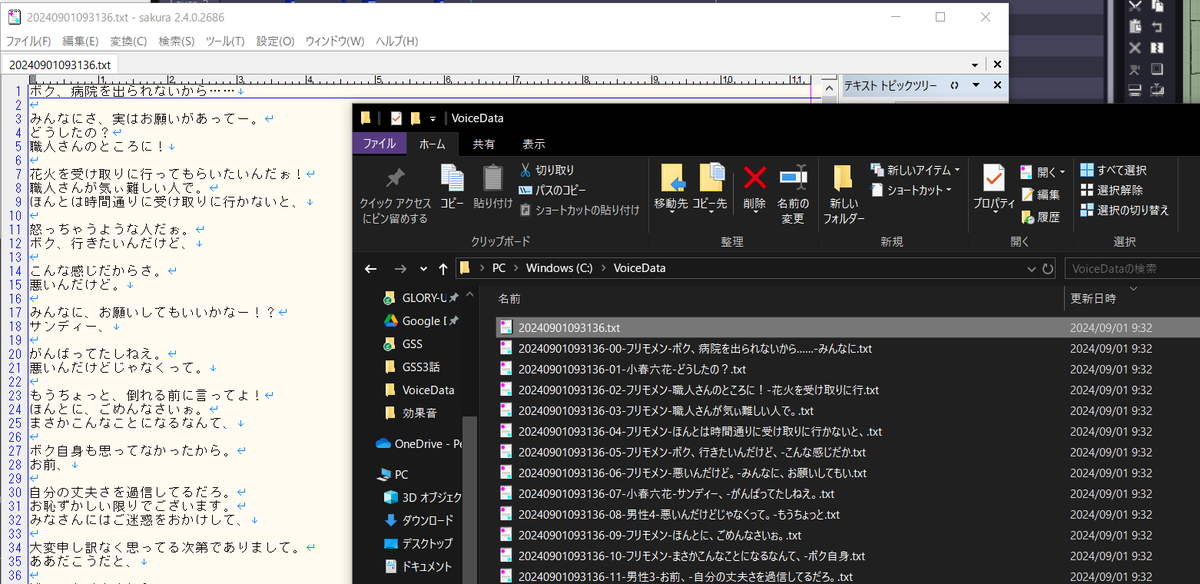The width and height of the screenshot is (1200, 584).
Task: Click the Copy (コピー) ribbon icon
Action: (452, 188)
